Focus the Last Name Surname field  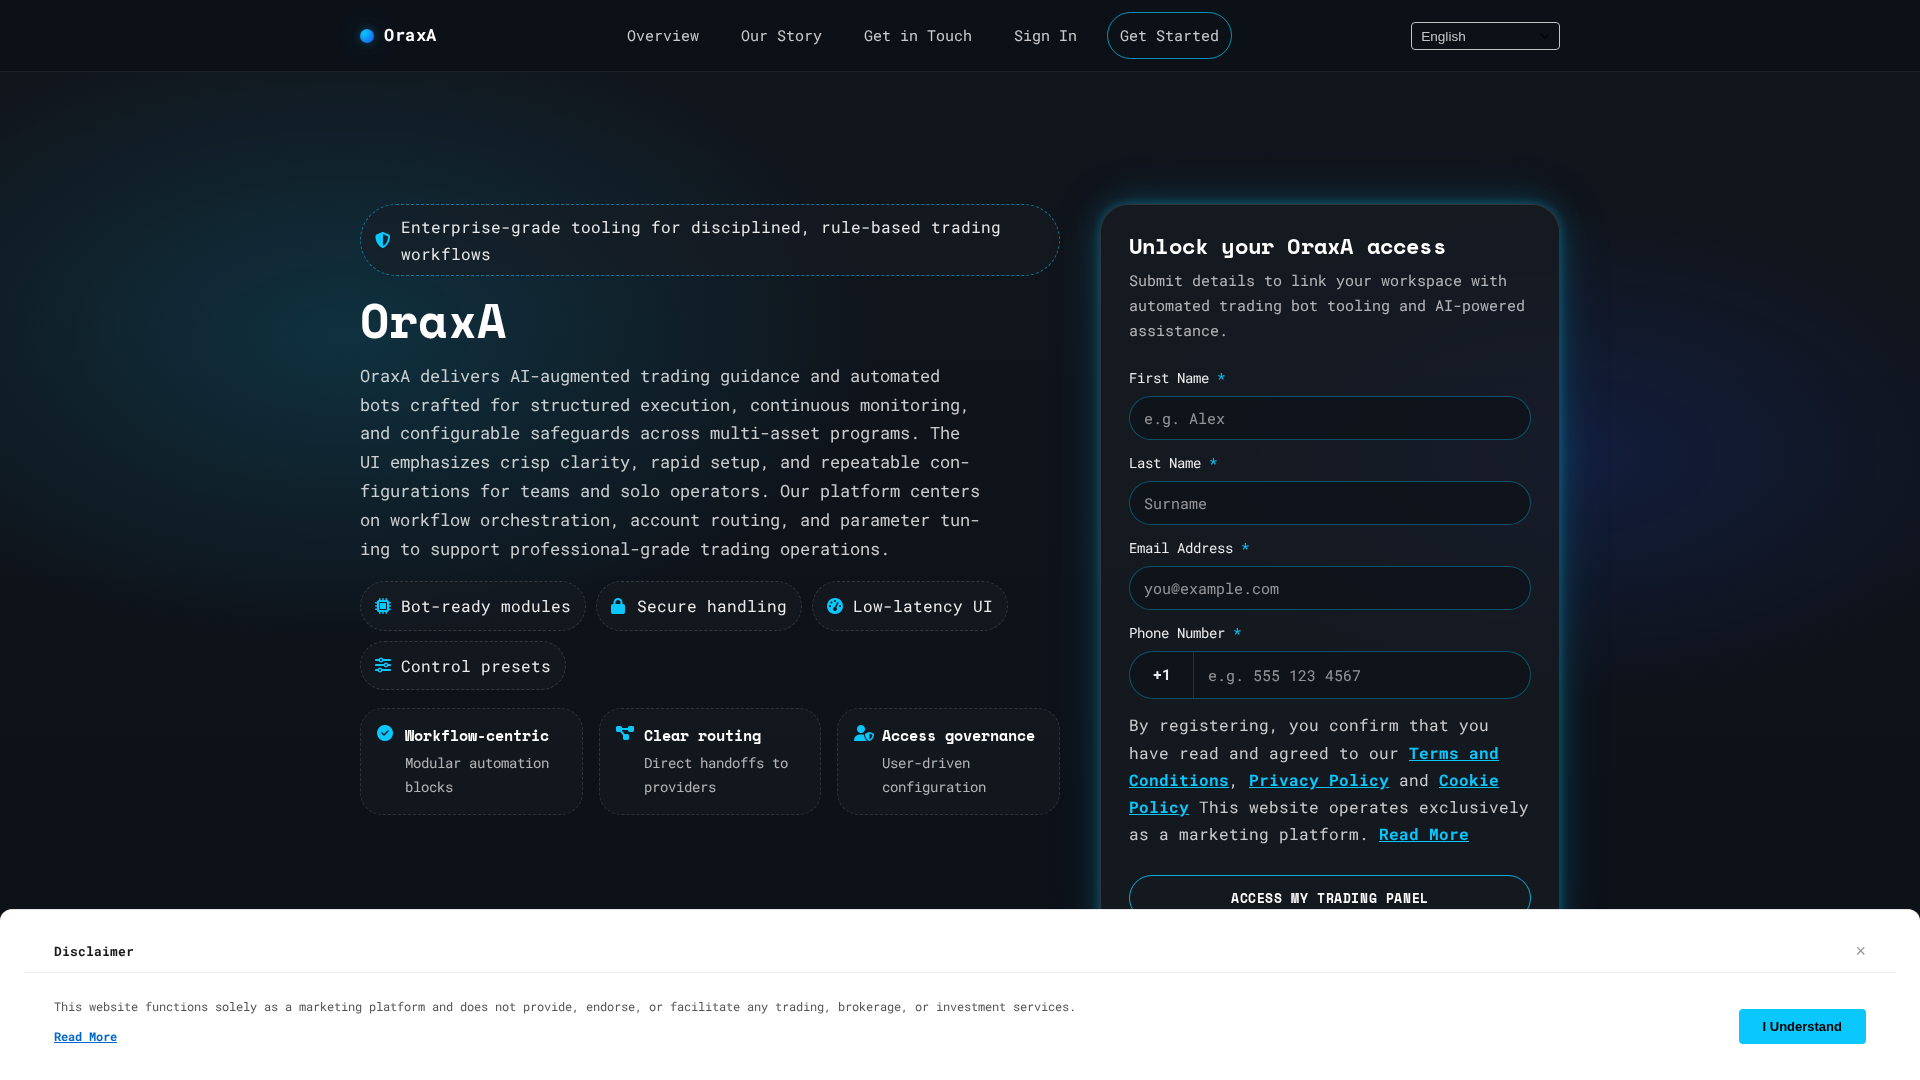tap(1330, 503)
